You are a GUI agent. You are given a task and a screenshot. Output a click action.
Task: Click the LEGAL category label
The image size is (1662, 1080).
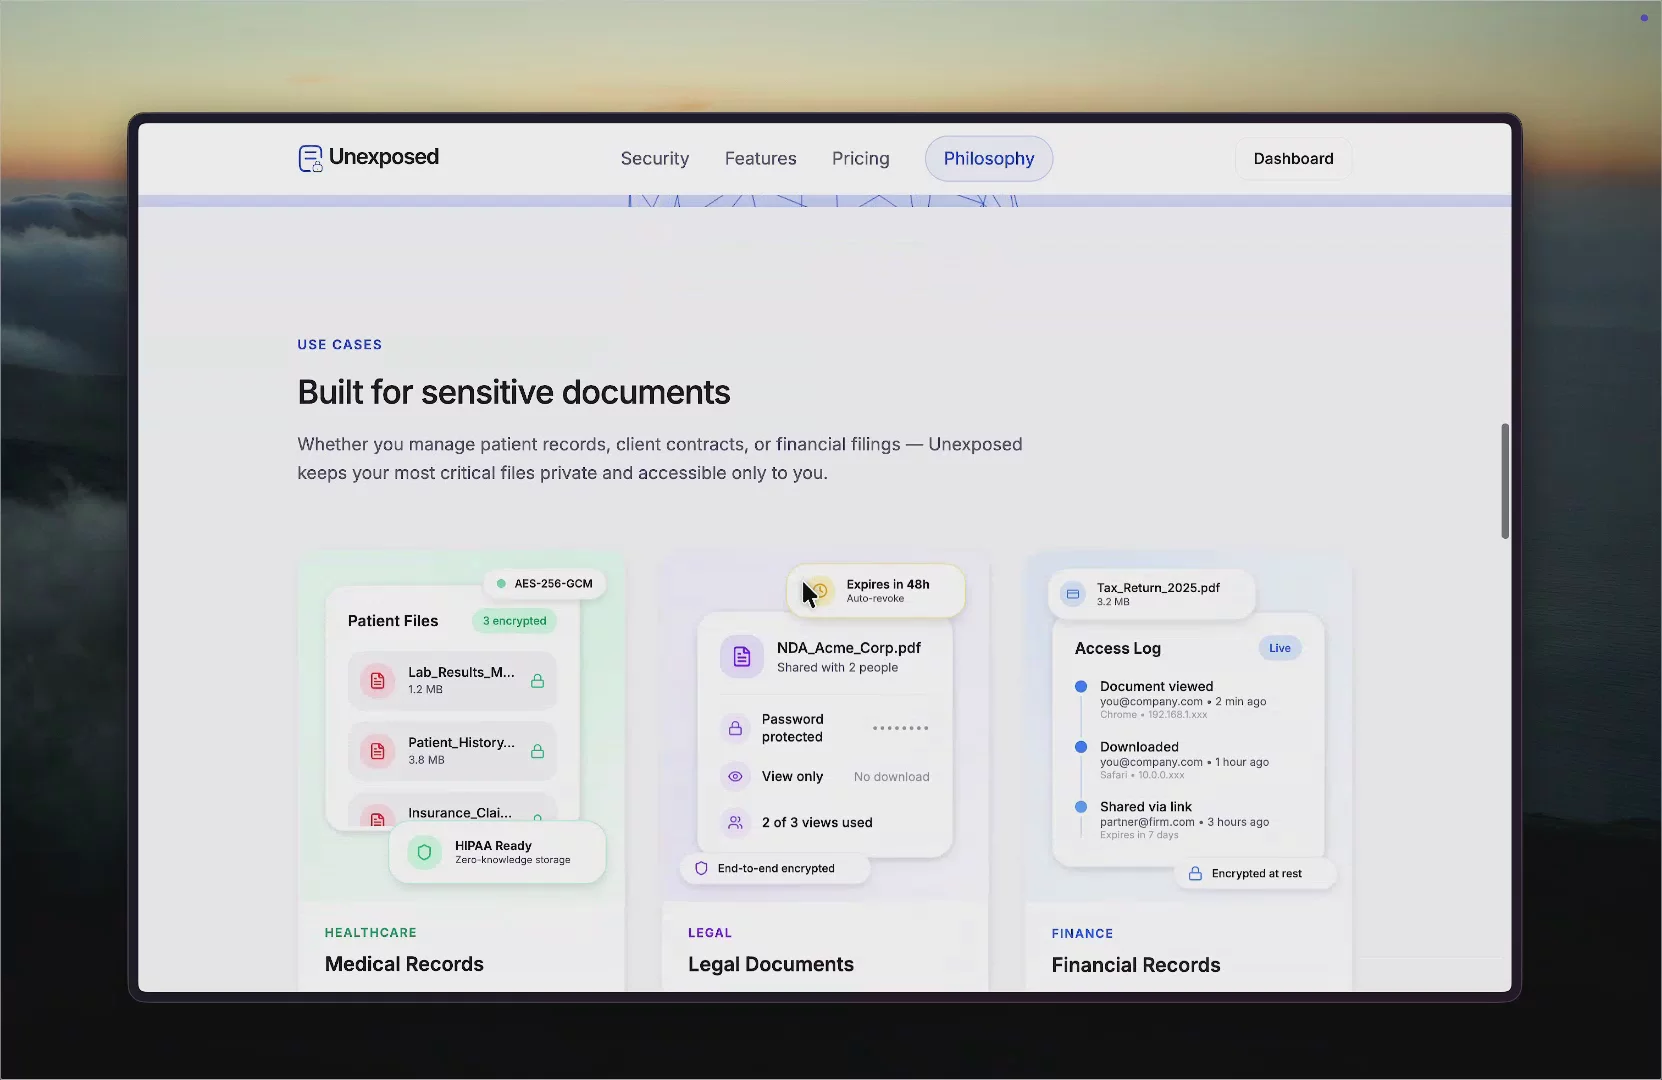click(x=710, y=932)
